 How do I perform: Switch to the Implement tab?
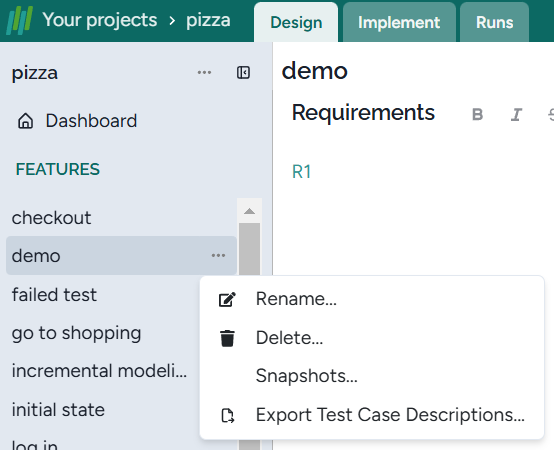point(399,22)
